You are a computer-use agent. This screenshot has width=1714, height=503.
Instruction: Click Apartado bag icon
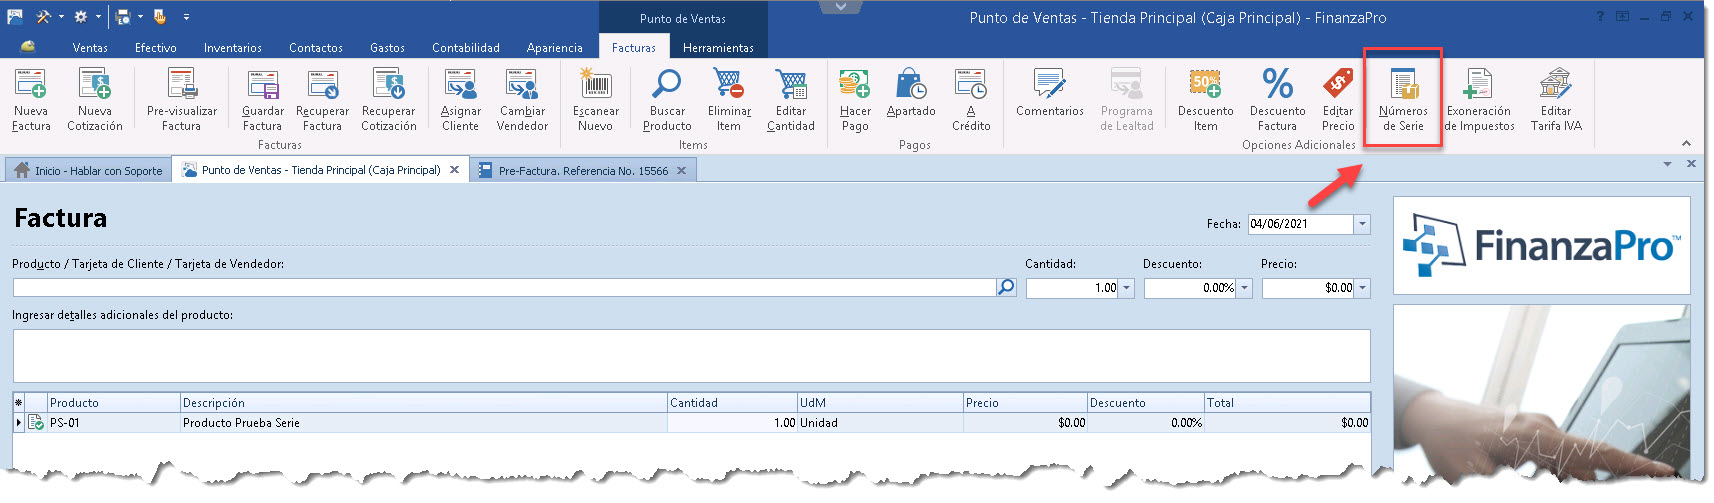tap(911, 84)
